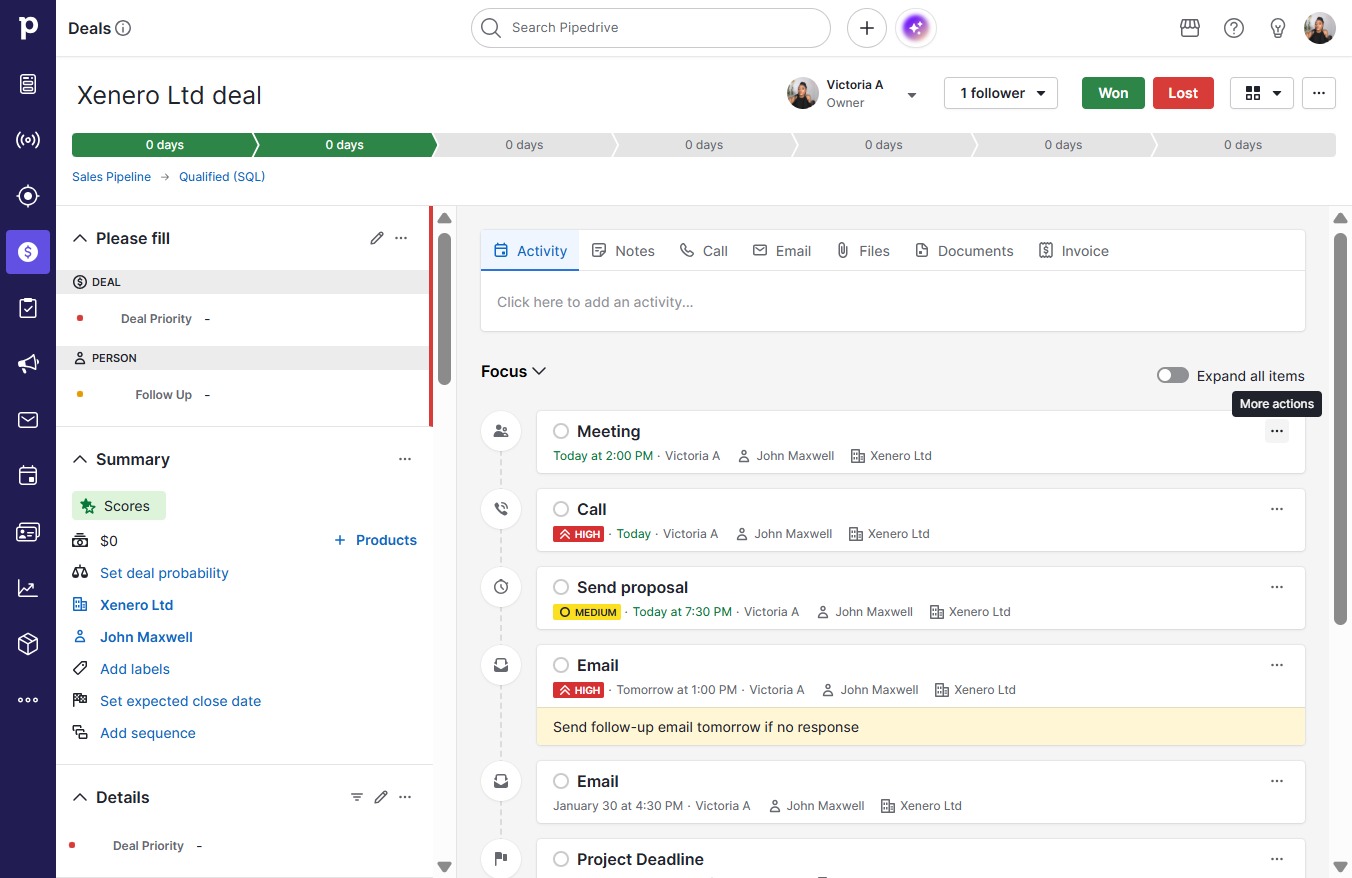1352x878 pixels.
Task: Open the Pipedrive logo home
Action: [28, 28]
